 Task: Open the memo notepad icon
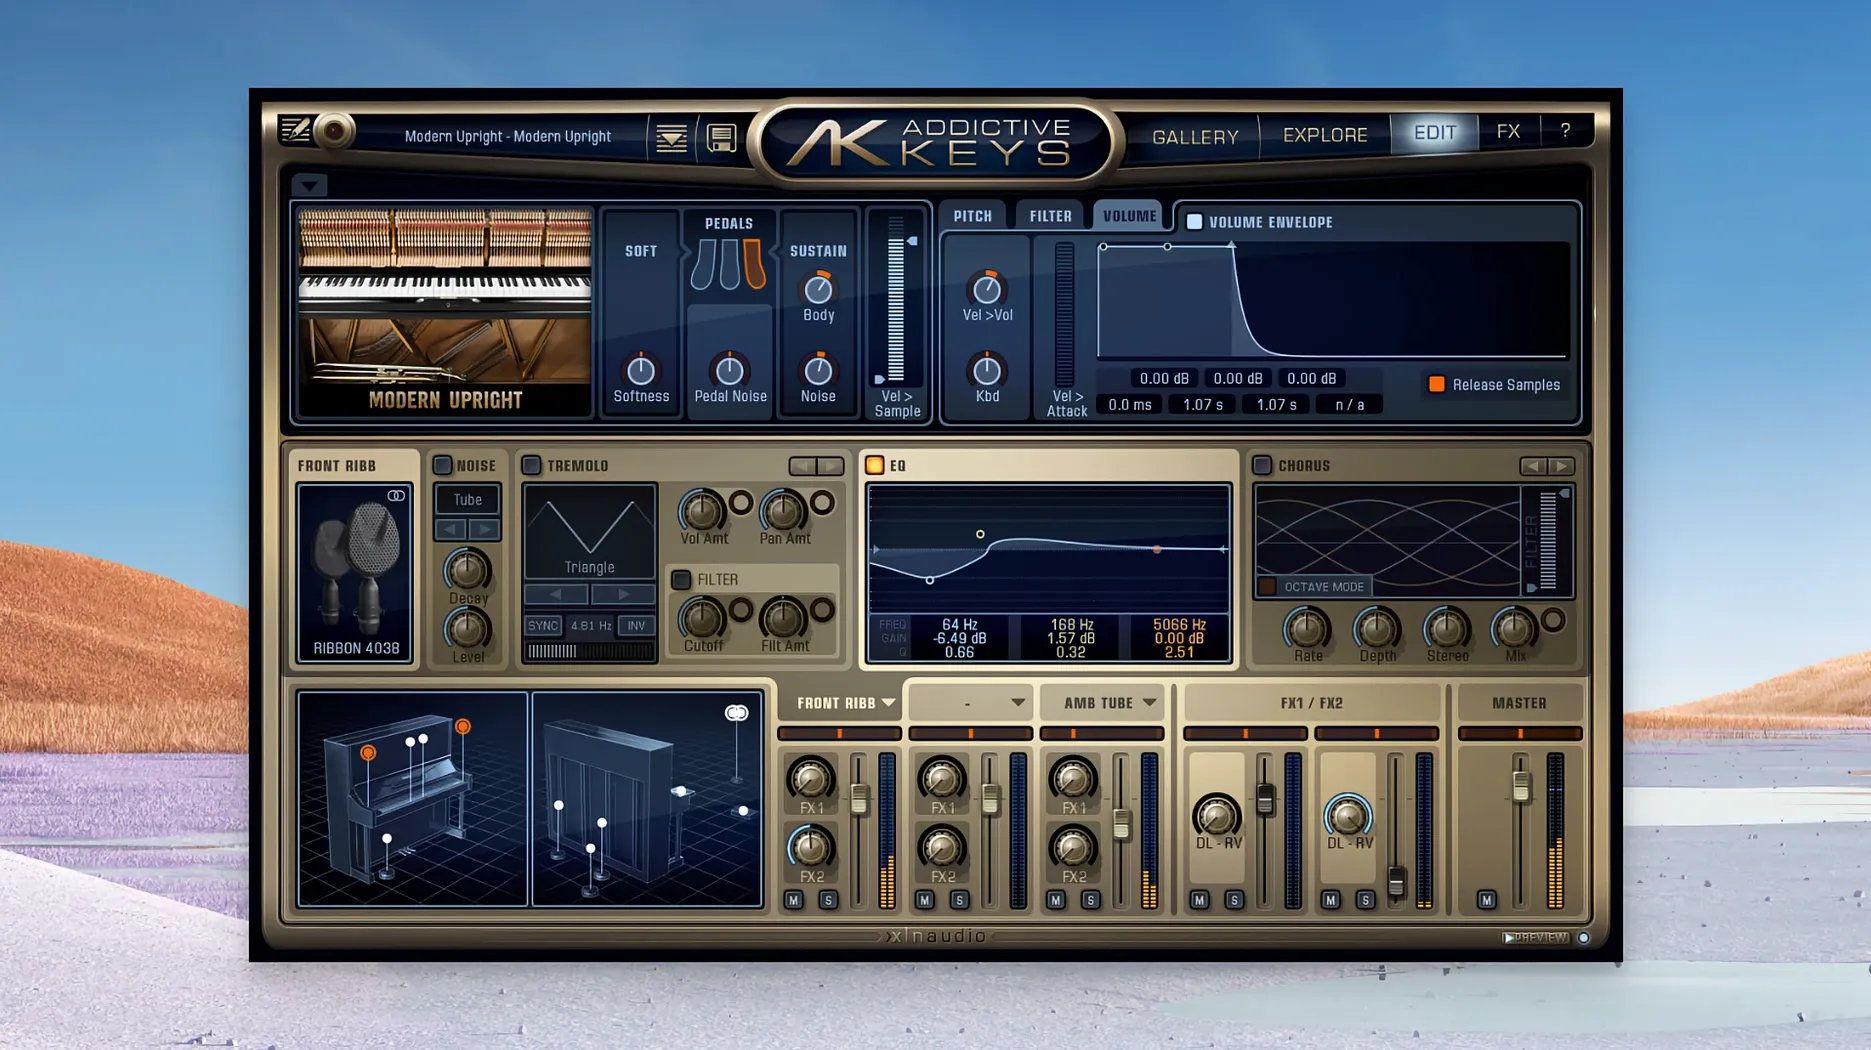point(295,130)
